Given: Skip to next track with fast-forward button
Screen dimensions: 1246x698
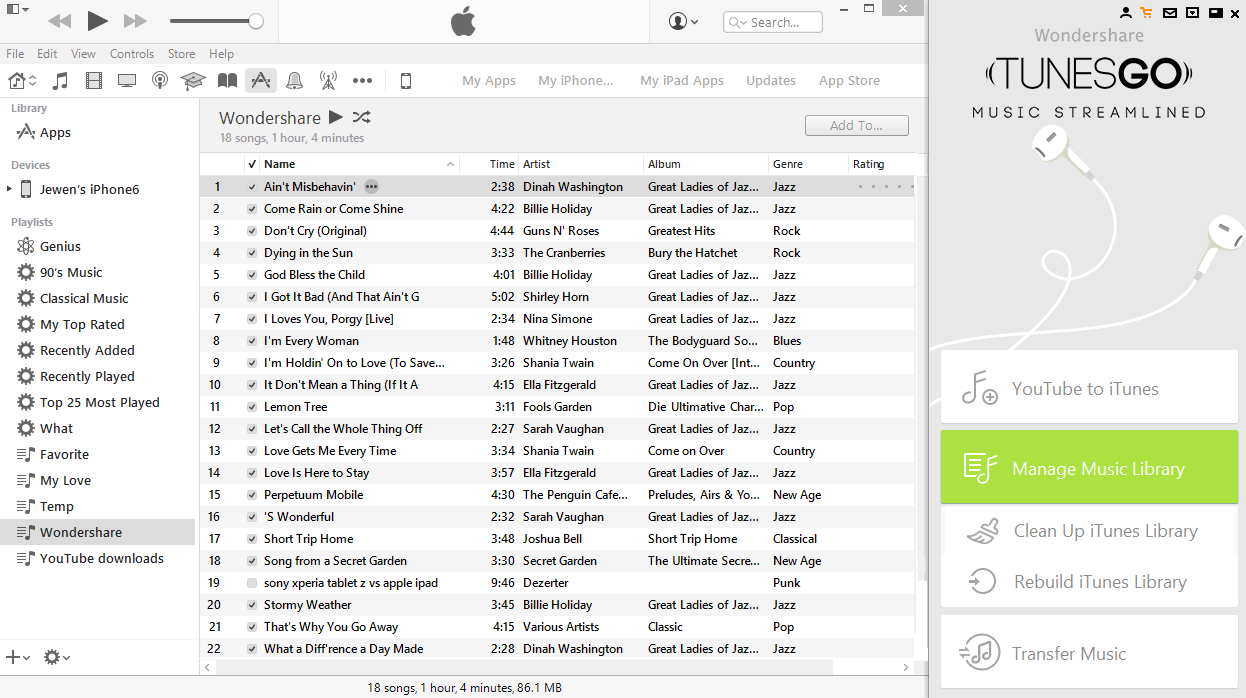Looking at the screenshot, I should (135, 20).
